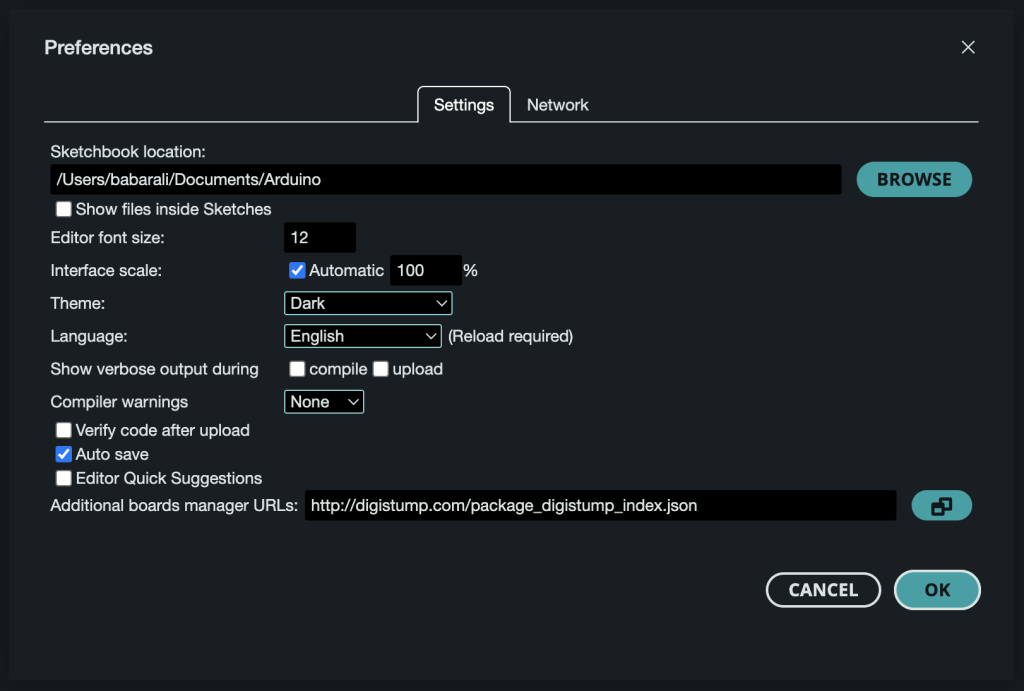Click the BROWSE button
The height and width of the screenshot is (691, 1024).
(914, 179)
